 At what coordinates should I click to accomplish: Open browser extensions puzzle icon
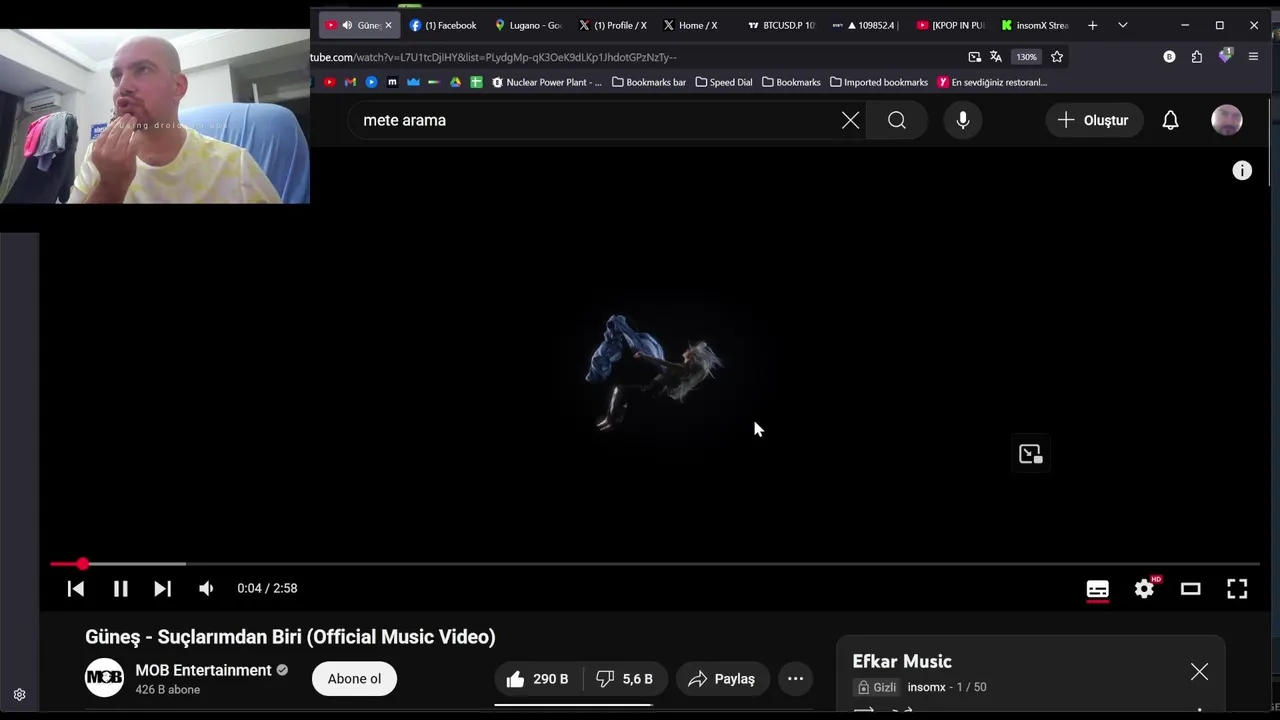pos(1197,57)
